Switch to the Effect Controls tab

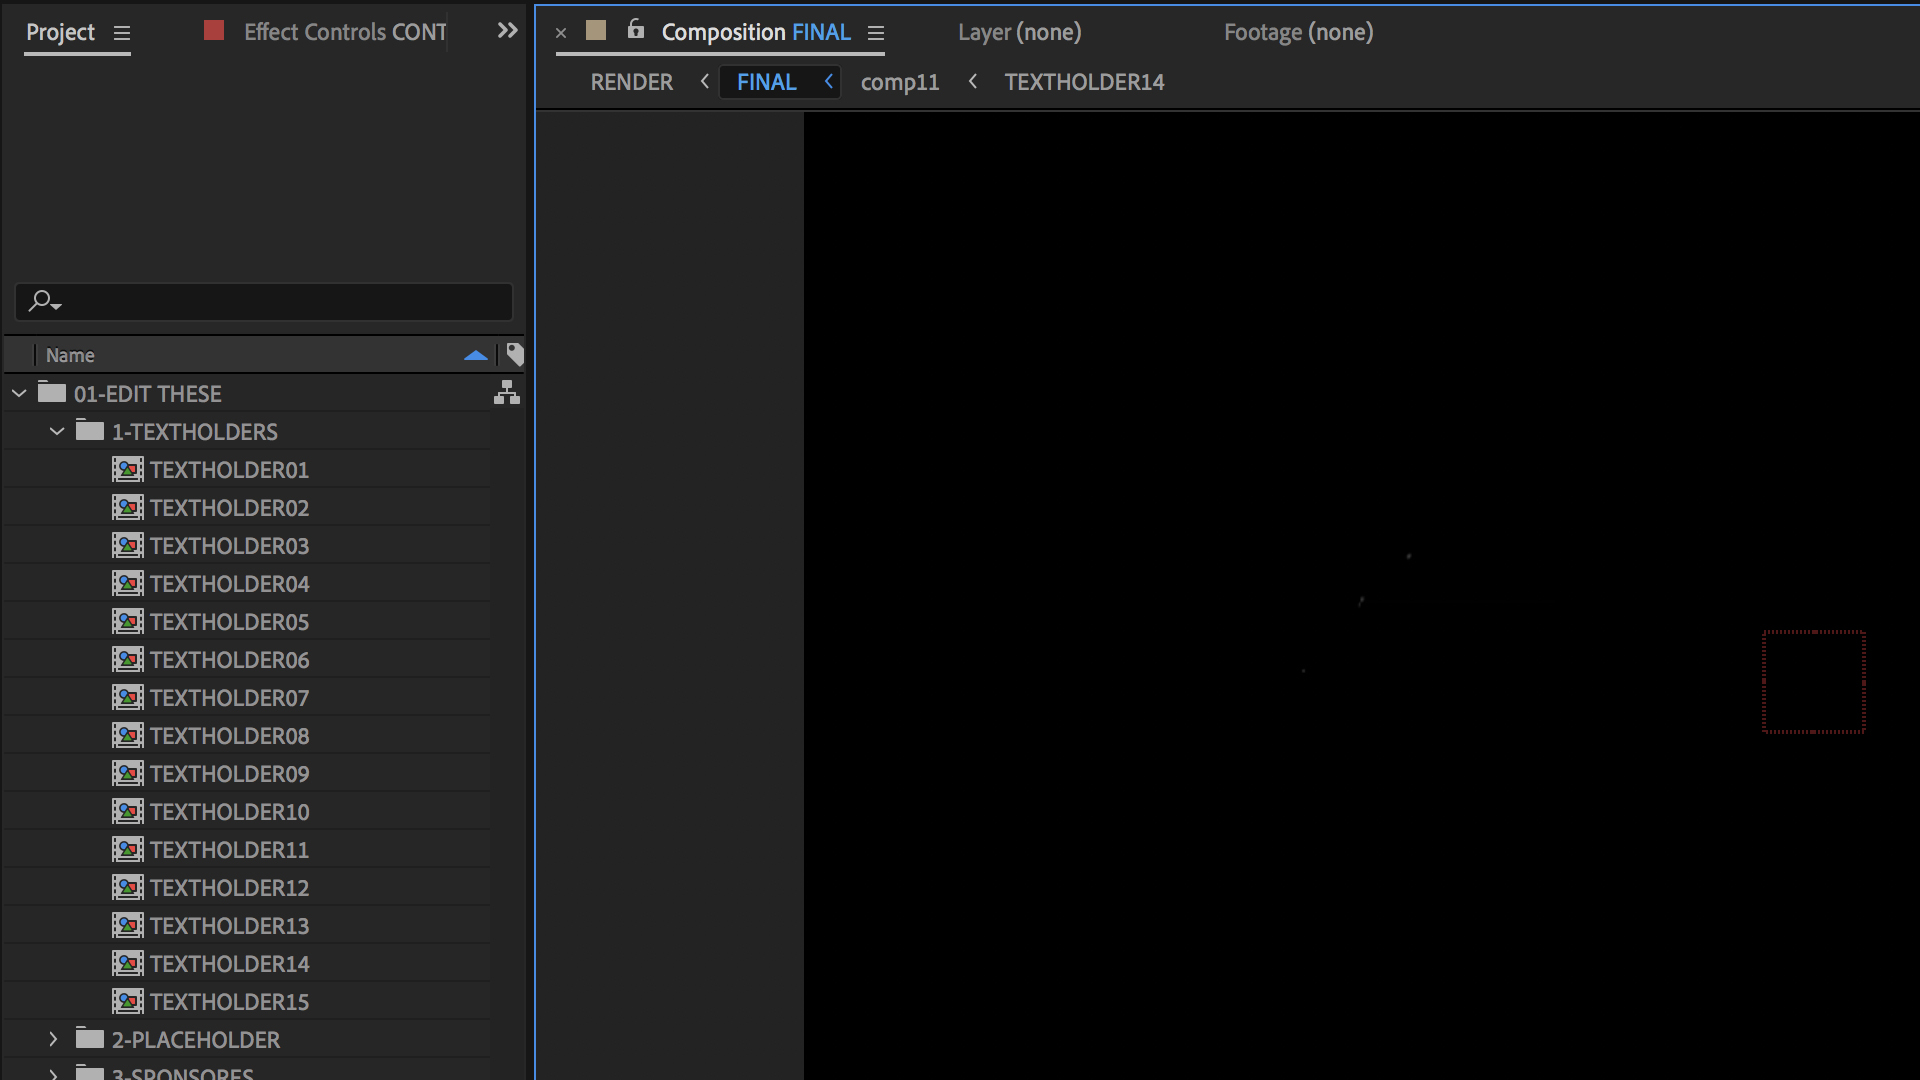(x=344, y=32)
